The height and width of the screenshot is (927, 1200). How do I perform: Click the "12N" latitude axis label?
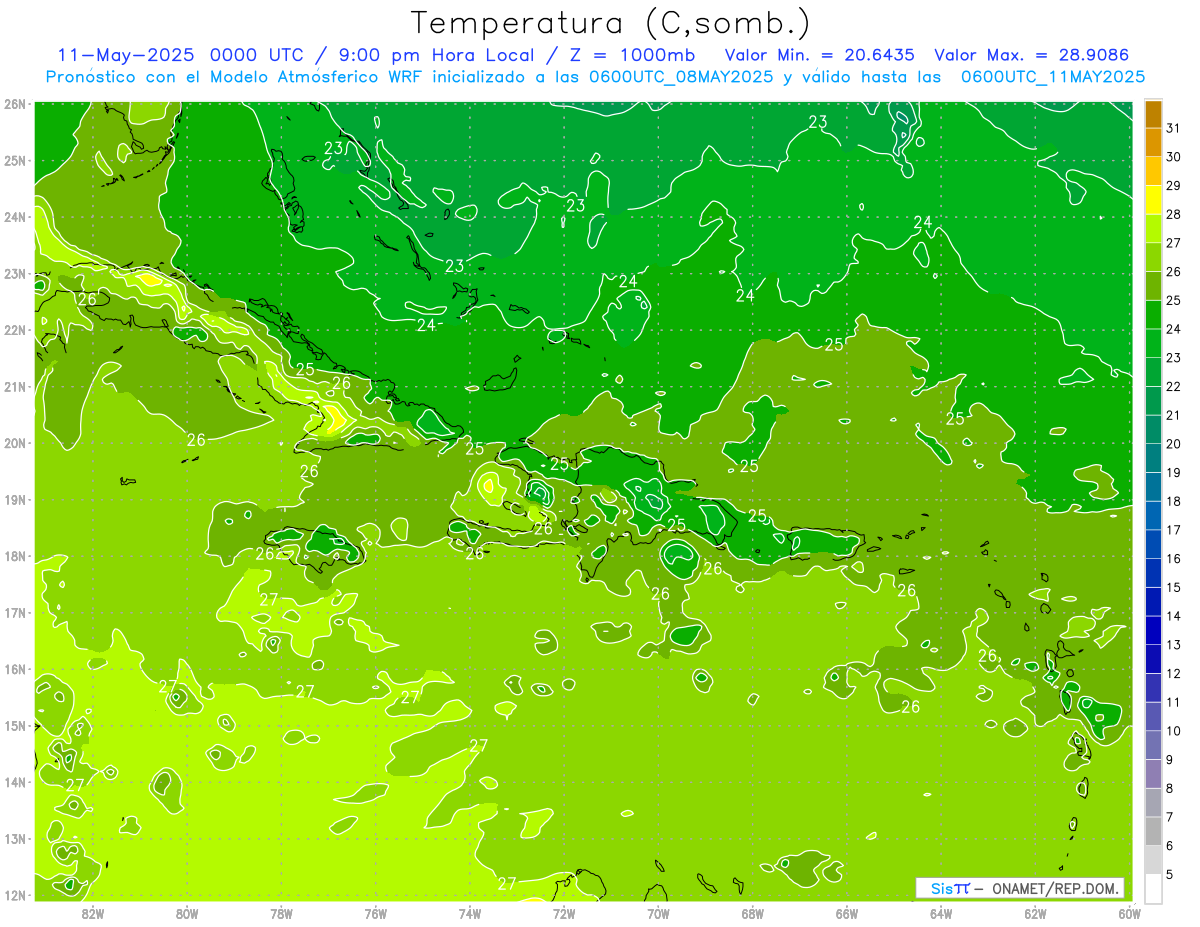15,895
